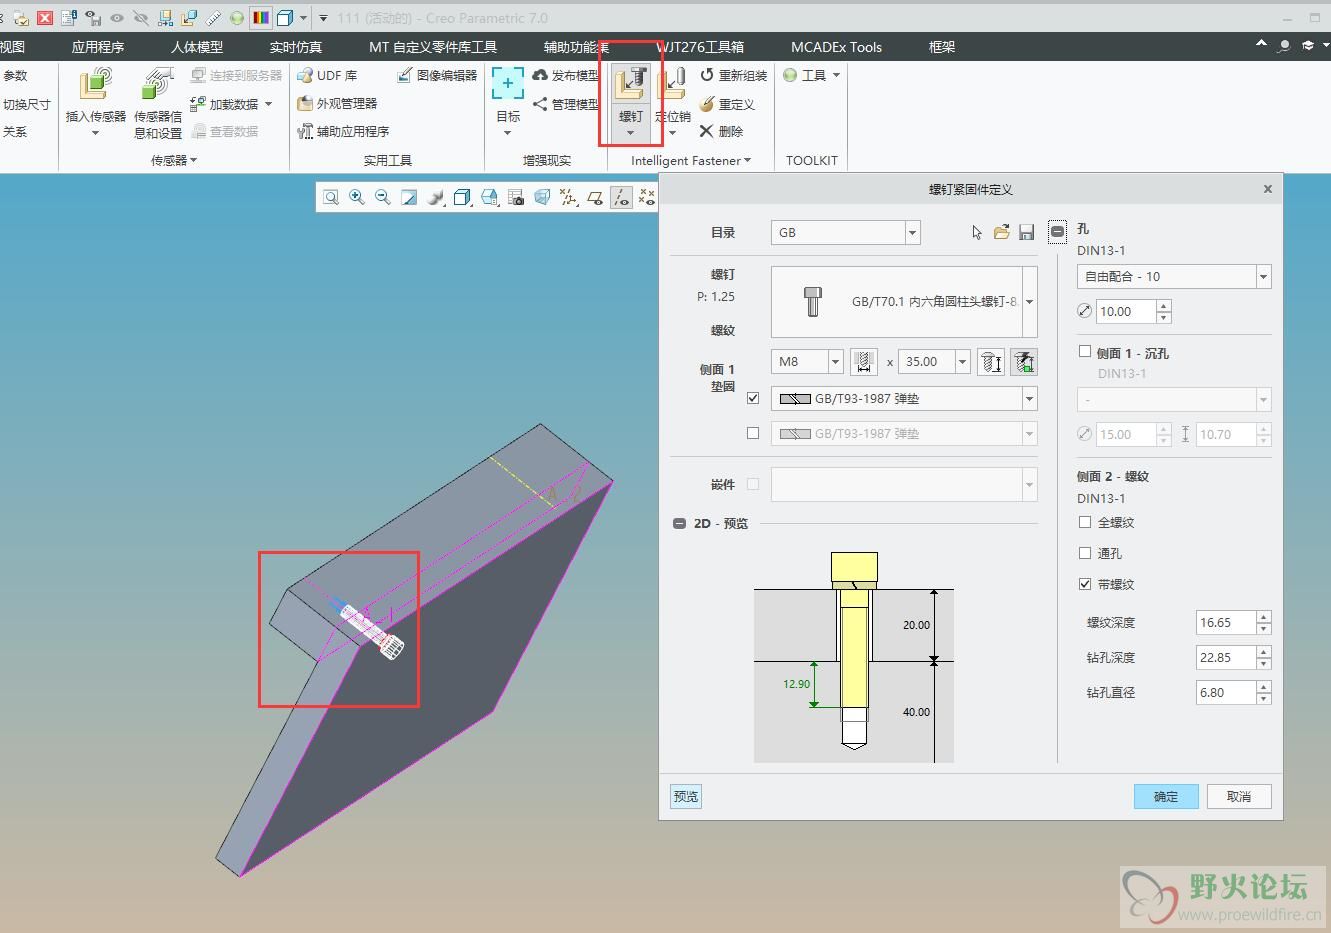Click 切换尺寸 switch dimensions
Screen dimensions: 1331x933
pos(26,104)
